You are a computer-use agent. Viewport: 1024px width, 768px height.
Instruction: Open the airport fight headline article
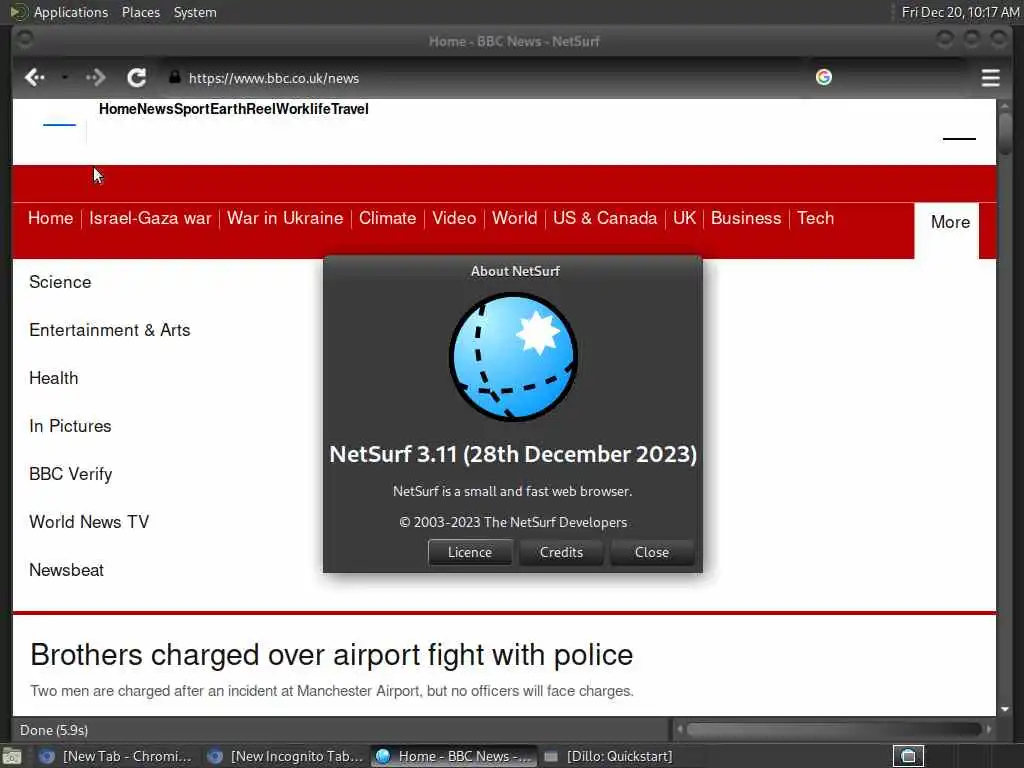[332, 654]
